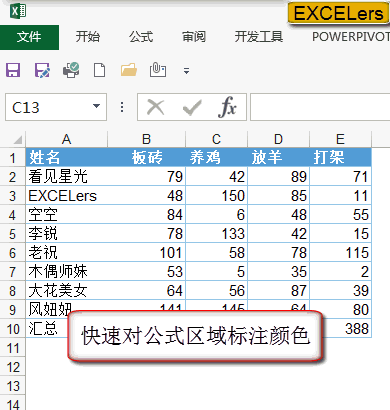
Task: Select row 10 header
Action: tap(13, 329)
